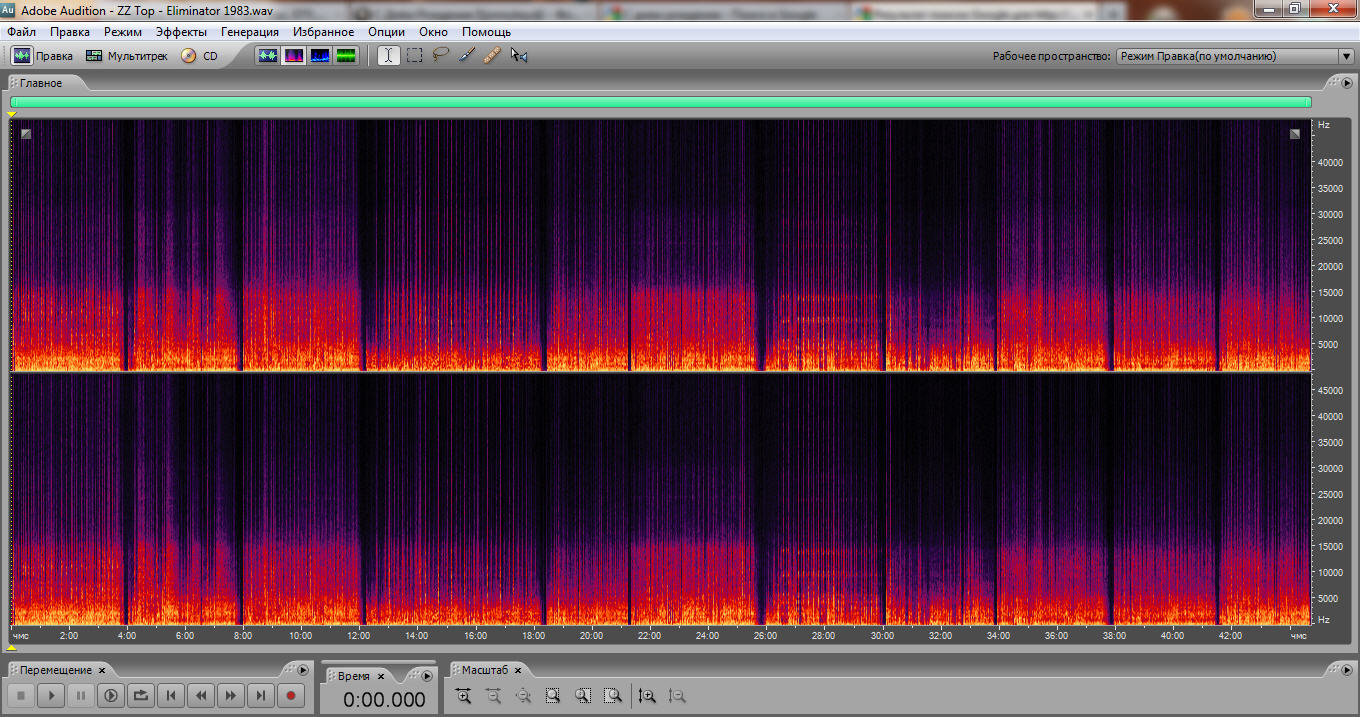Toggle the Waveform display view
This screenshot has height=717, width=1360.
[267, 56]
